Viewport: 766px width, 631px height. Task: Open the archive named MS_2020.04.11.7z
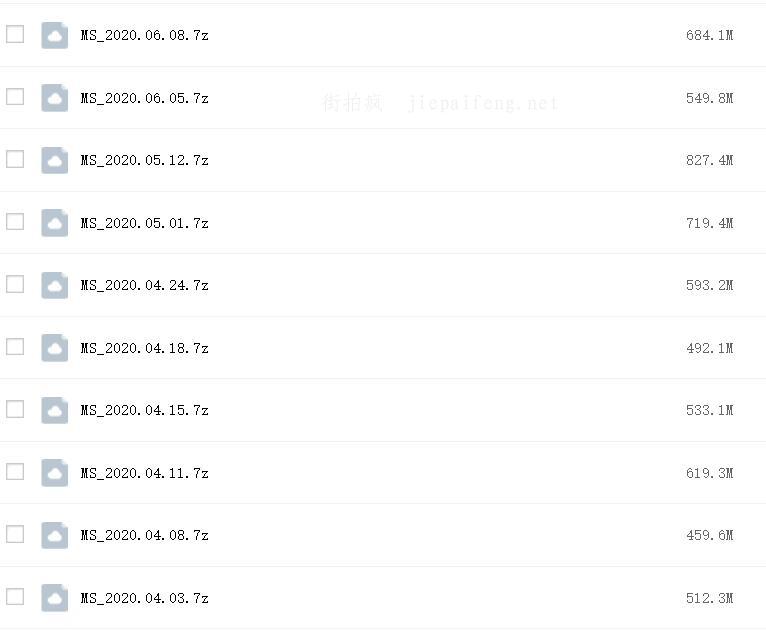pos(144,473)
